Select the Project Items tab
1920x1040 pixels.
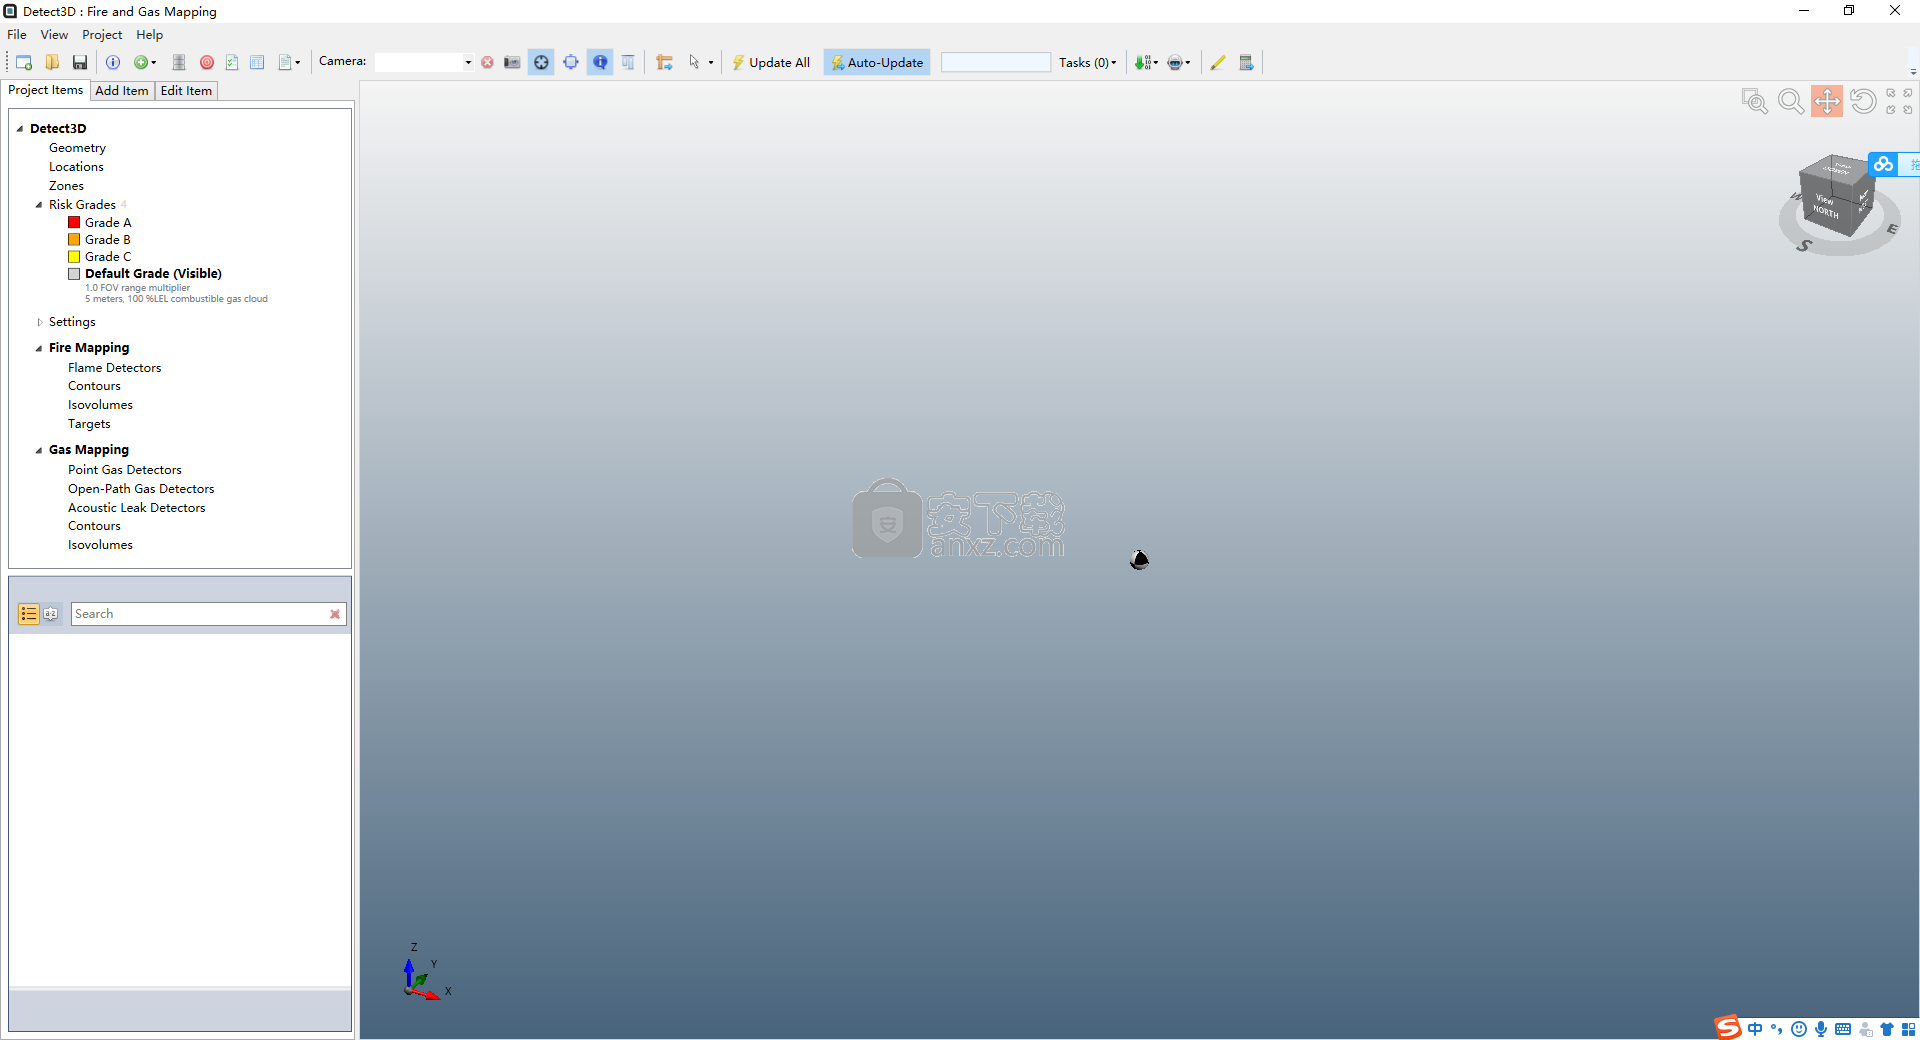point(46,90)
